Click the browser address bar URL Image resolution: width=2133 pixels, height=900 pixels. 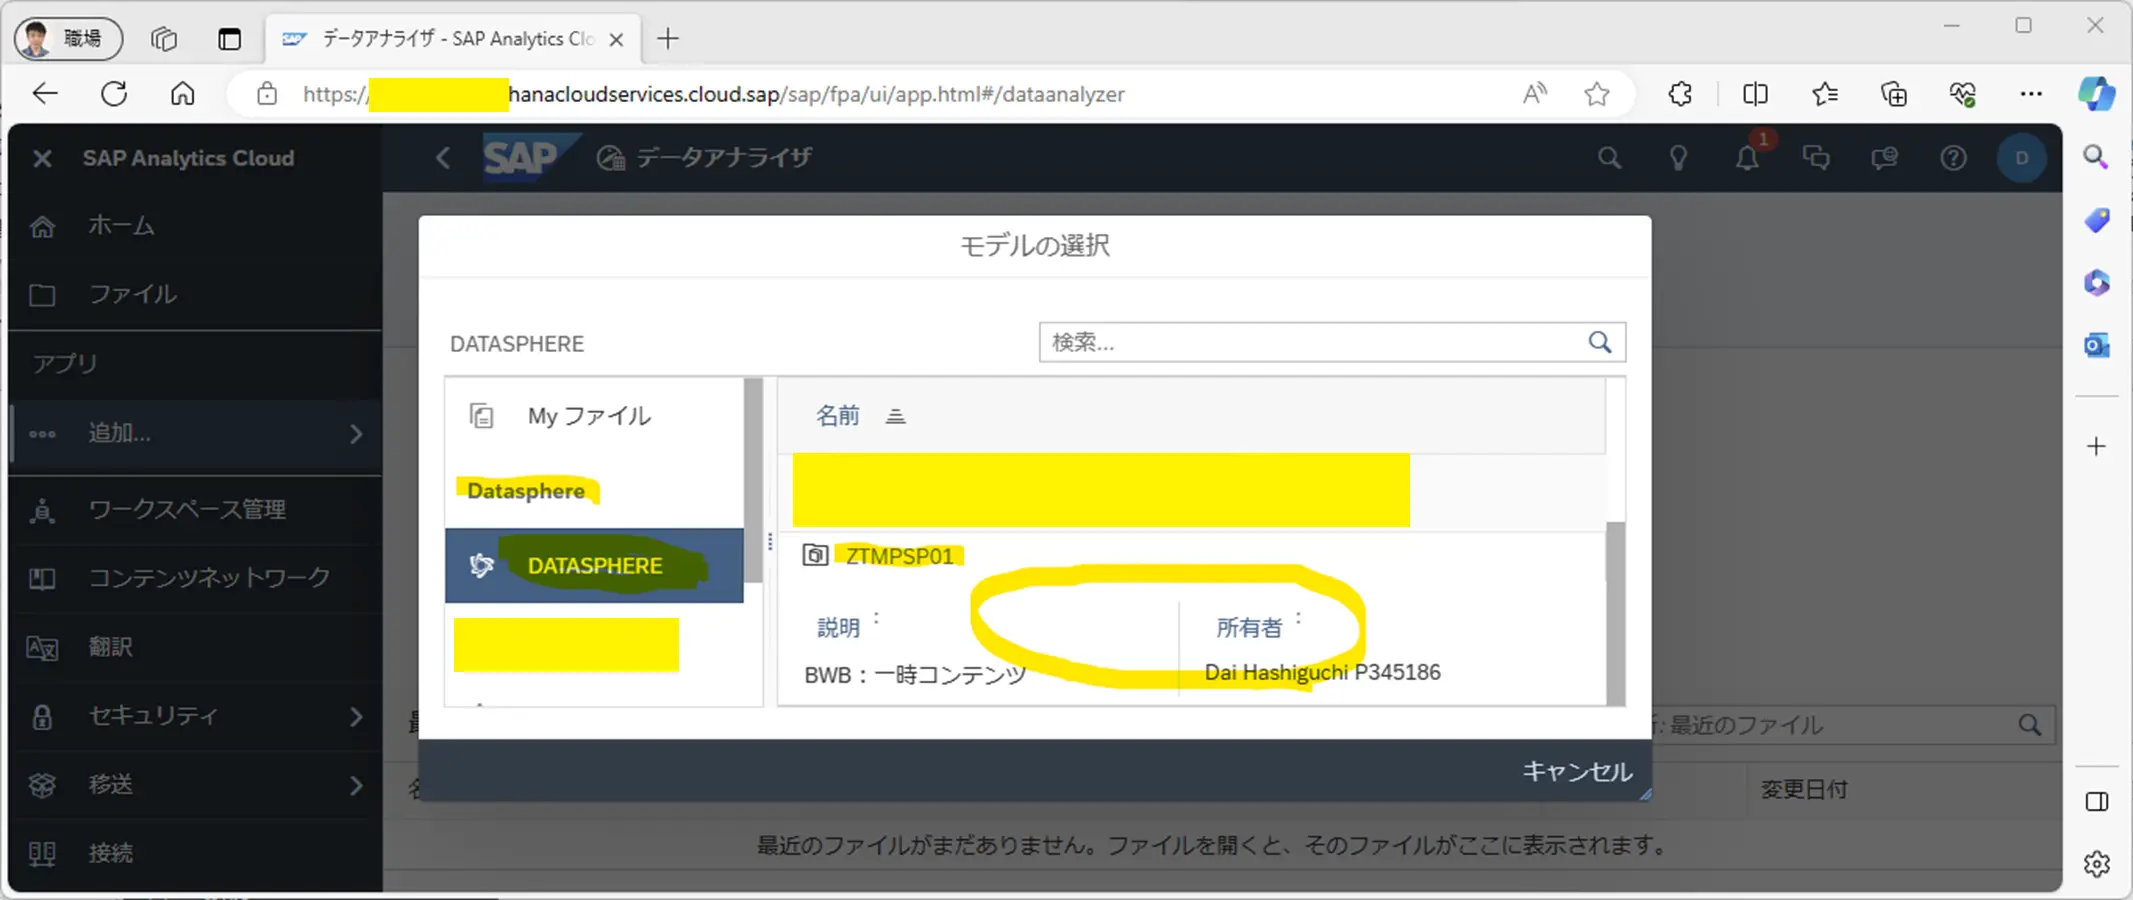(x=713, y=94)
